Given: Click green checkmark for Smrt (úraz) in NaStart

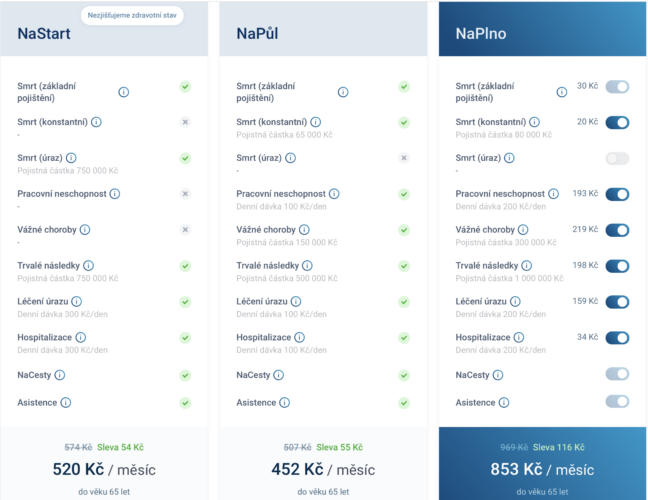Looking at the screenshot, I should click(x=185, y=158).
